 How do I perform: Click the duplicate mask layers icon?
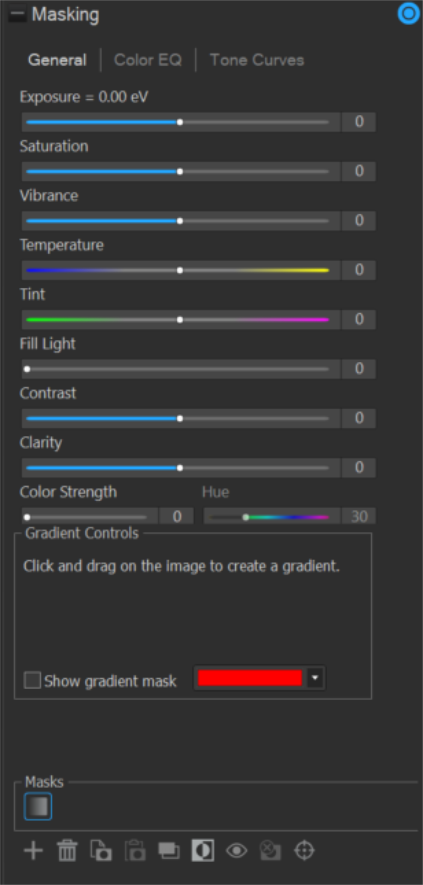click(x=169, y=851)
